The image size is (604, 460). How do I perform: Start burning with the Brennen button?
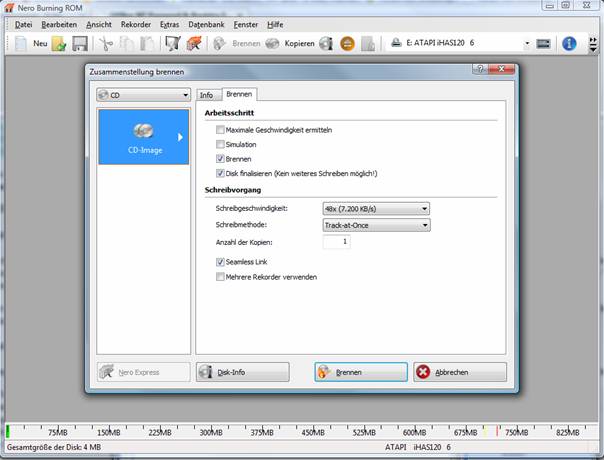[361, 372]
